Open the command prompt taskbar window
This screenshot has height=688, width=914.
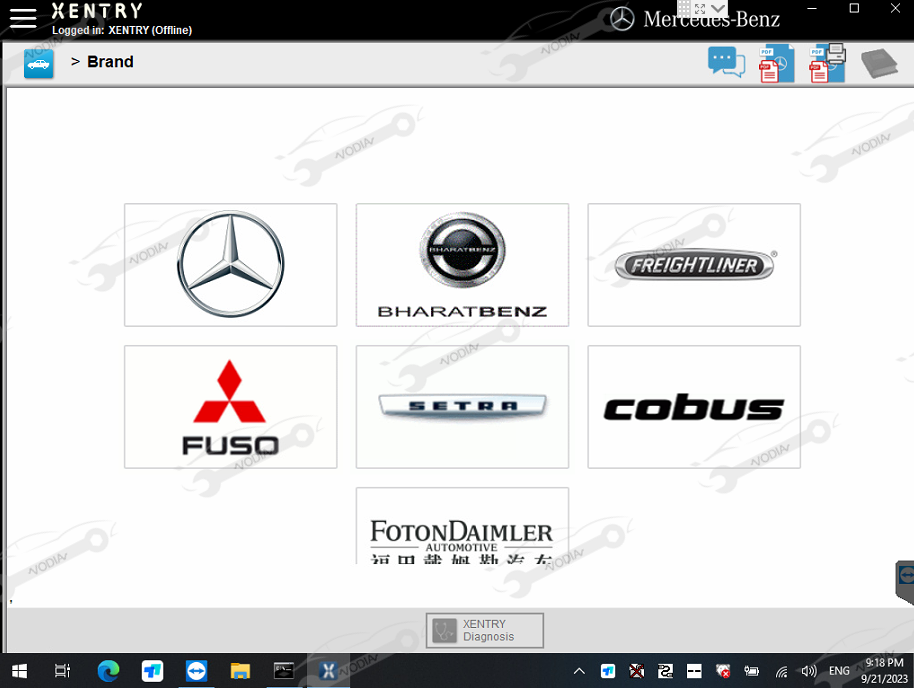[x=284, y=671]
